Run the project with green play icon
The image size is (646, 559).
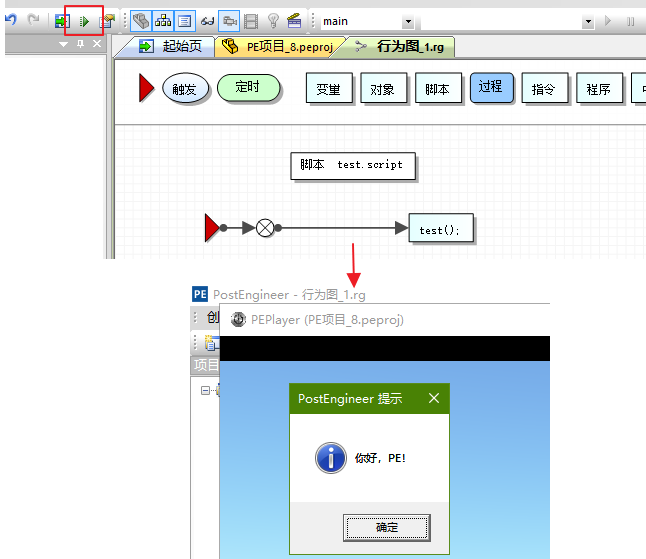84,21
